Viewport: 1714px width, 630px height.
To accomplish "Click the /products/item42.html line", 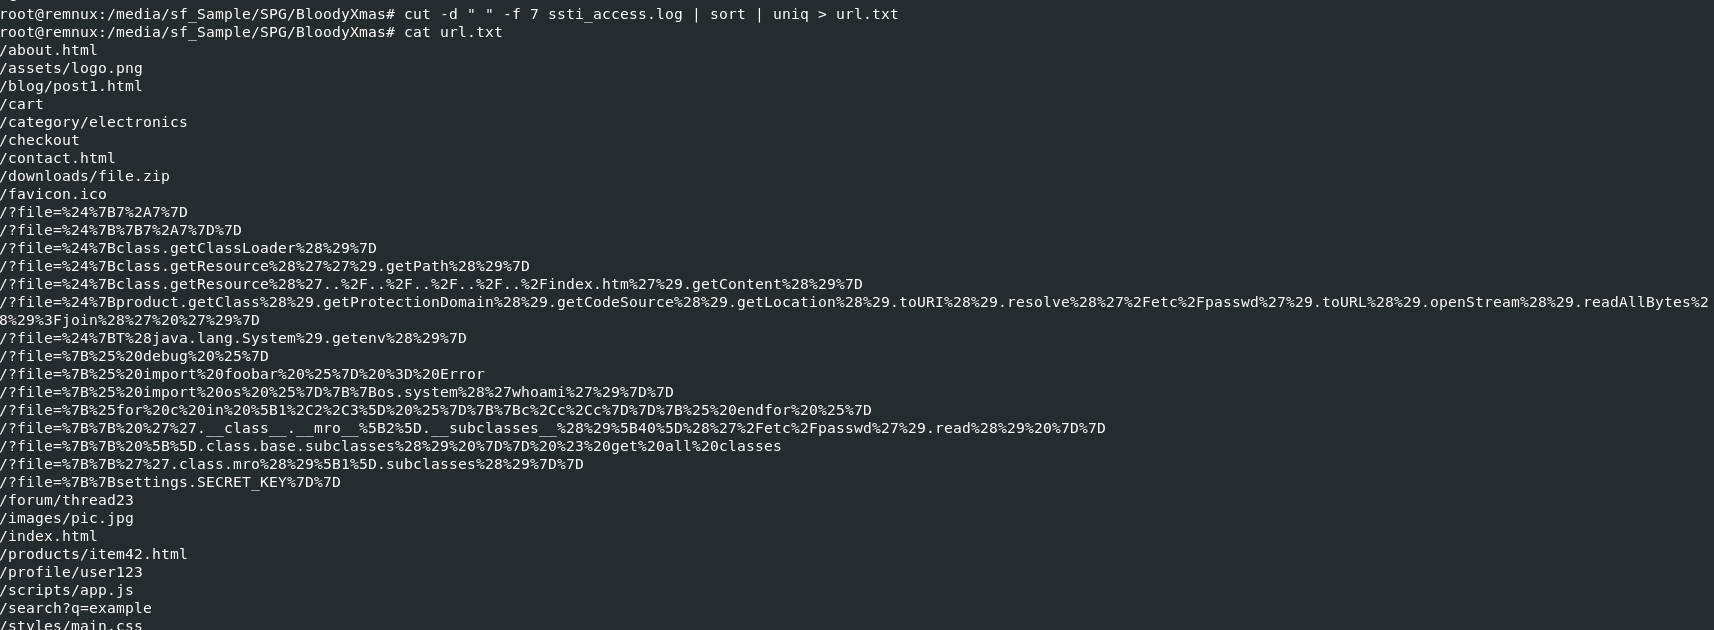I will 94,554.
